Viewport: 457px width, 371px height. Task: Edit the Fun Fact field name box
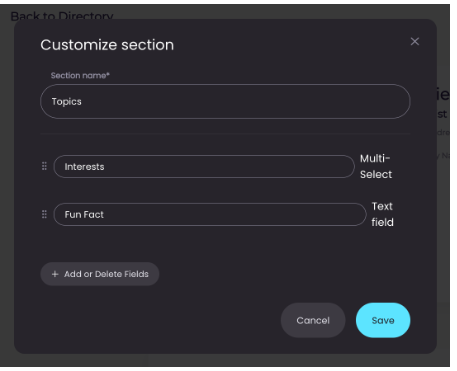point(210,214)
